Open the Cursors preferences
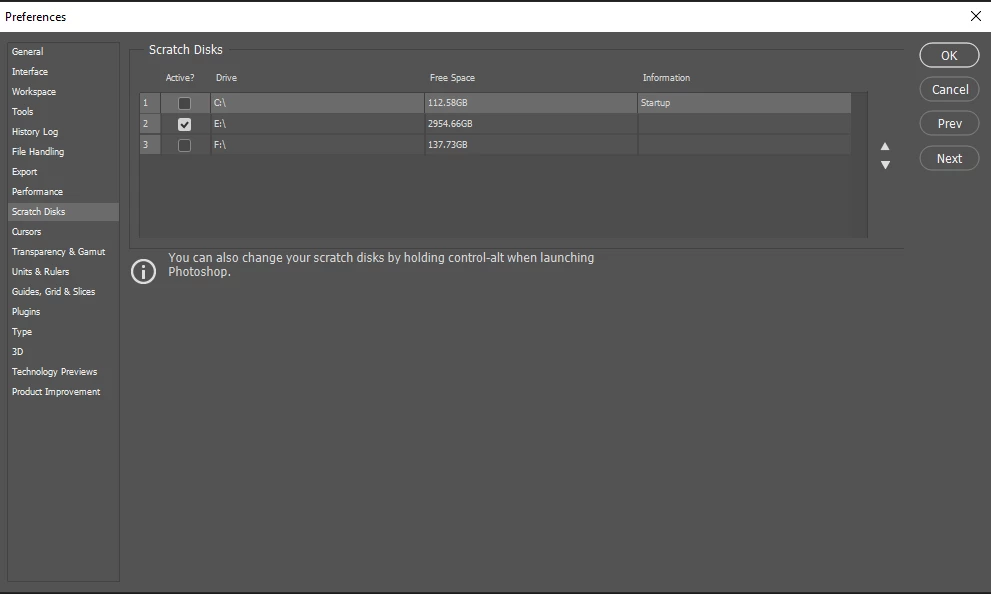The image size is (991, 594). click(63, 232)
